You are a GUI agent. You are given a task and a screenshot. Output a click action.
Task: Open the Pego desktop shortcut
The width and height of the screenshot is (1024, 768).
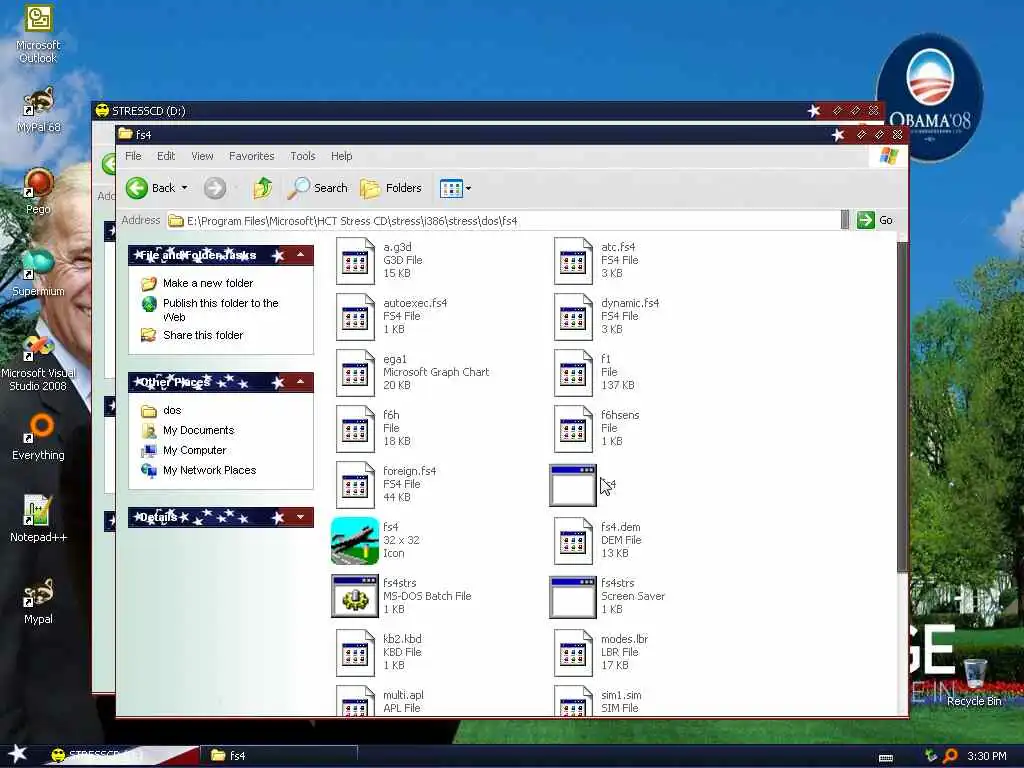pos(38,191)
